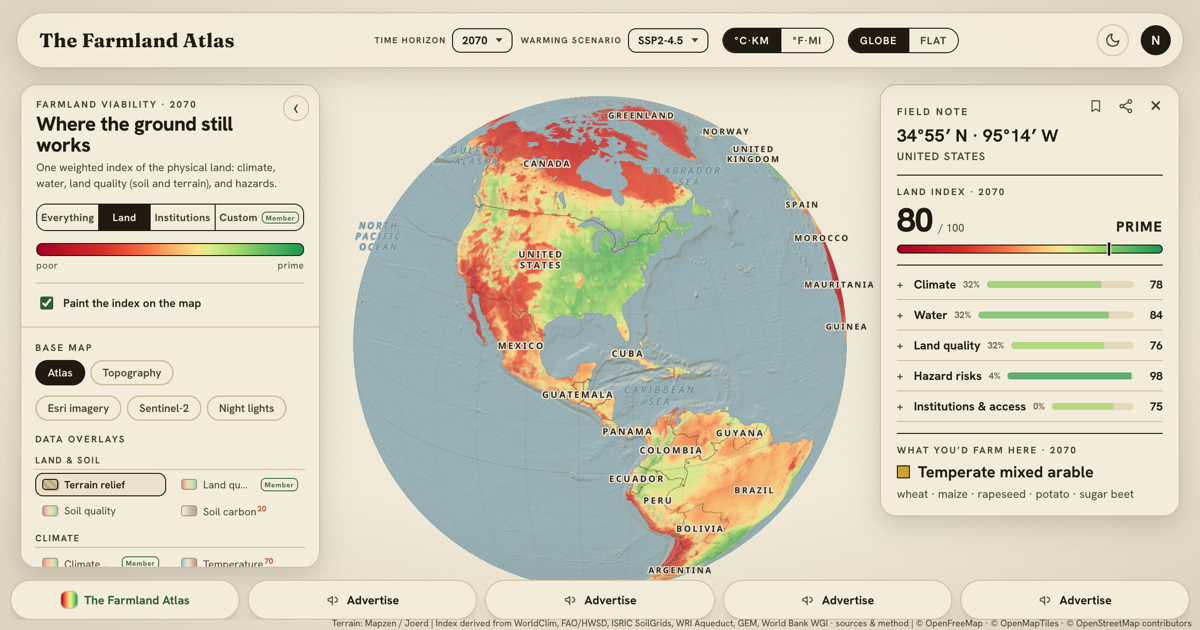The image size is (1200, 630).
Task: Click the crop list starting with wheat
Action: click(1015, 494)
